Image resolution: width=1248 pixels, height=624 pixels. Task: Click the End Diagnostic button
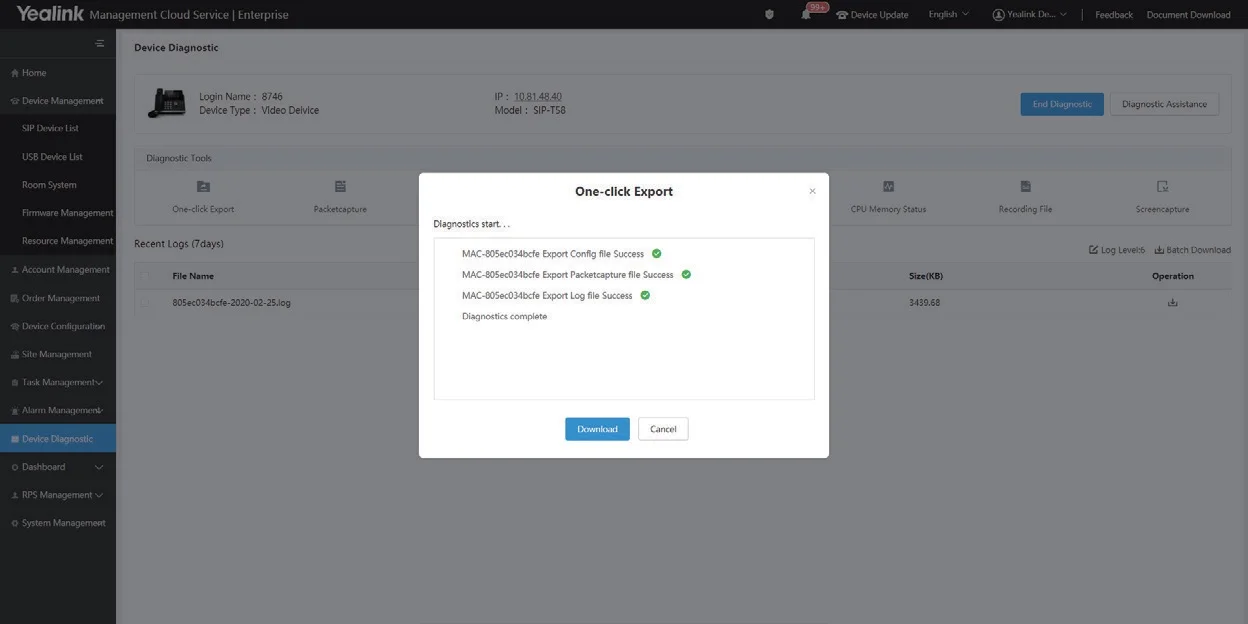(x=1061, y=104)
